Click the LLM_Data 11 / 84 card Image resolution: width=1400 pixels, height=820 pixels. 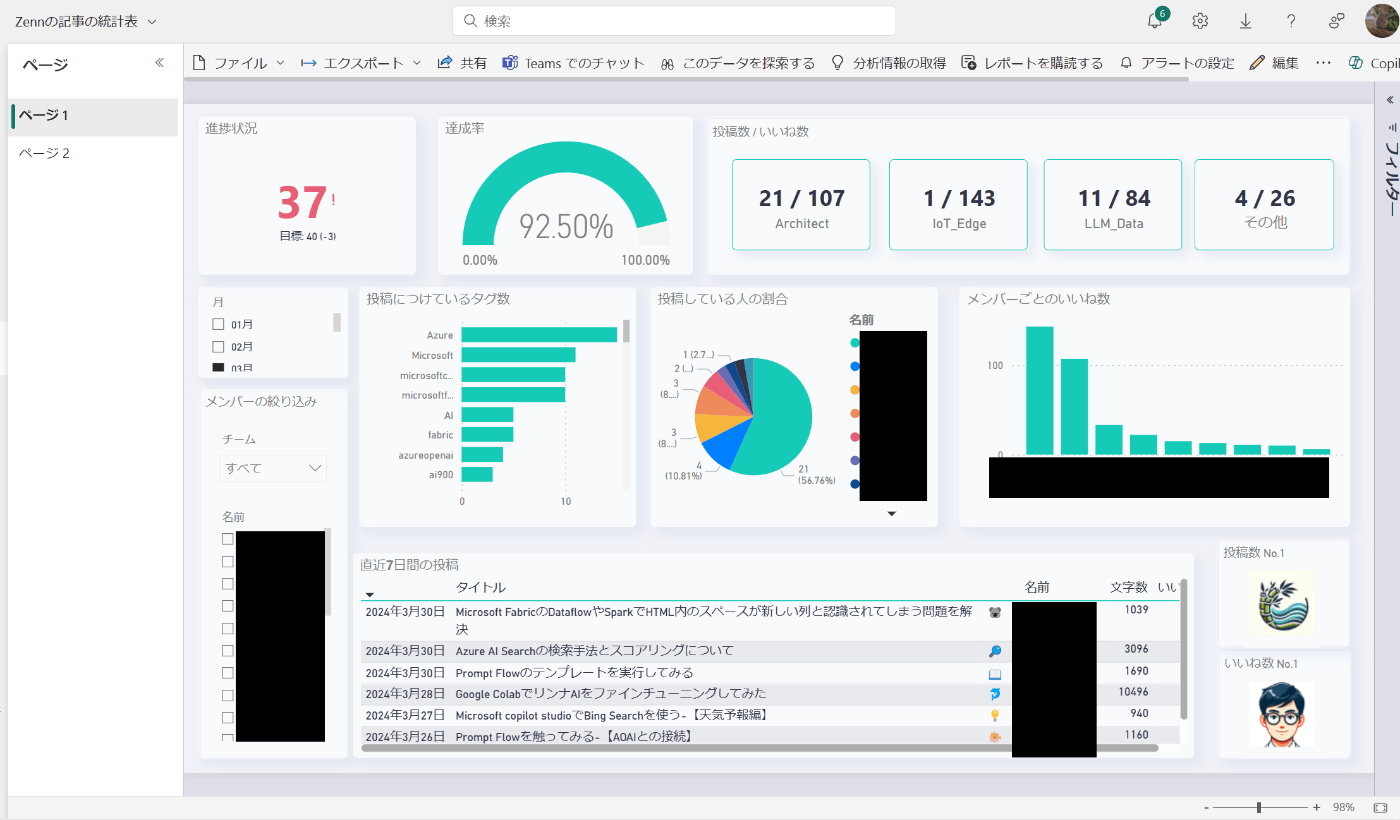[1113, 205]
